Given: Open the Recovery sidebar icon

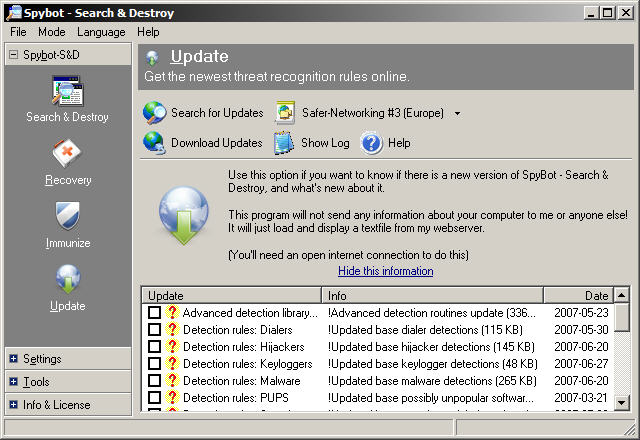Looking at the screenshot, I should (x=67, y=153).
